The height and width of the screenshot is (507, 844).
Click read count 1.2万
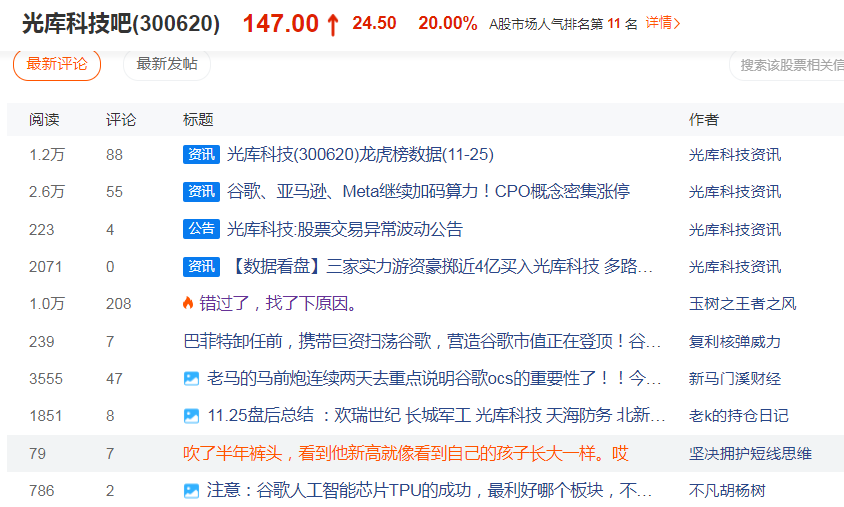46,155
